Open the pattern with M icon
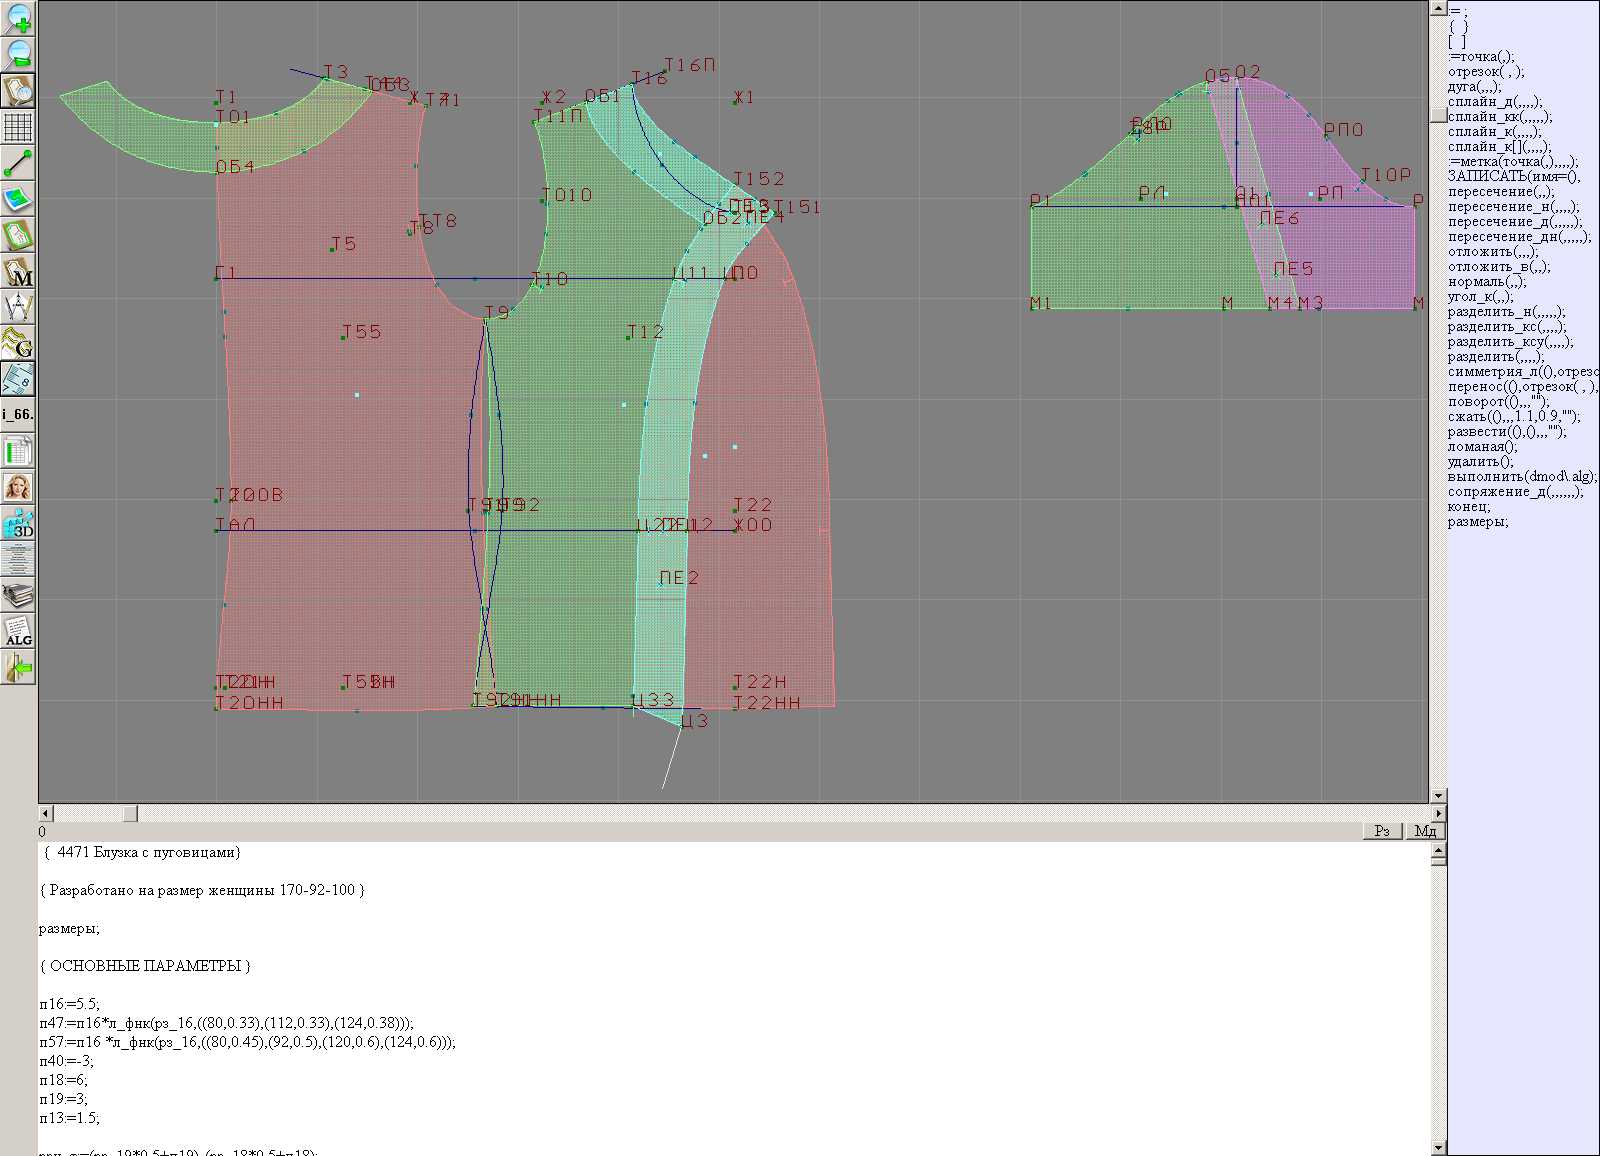Viewport: 1600px width, 1156px height. coord(18,271)
